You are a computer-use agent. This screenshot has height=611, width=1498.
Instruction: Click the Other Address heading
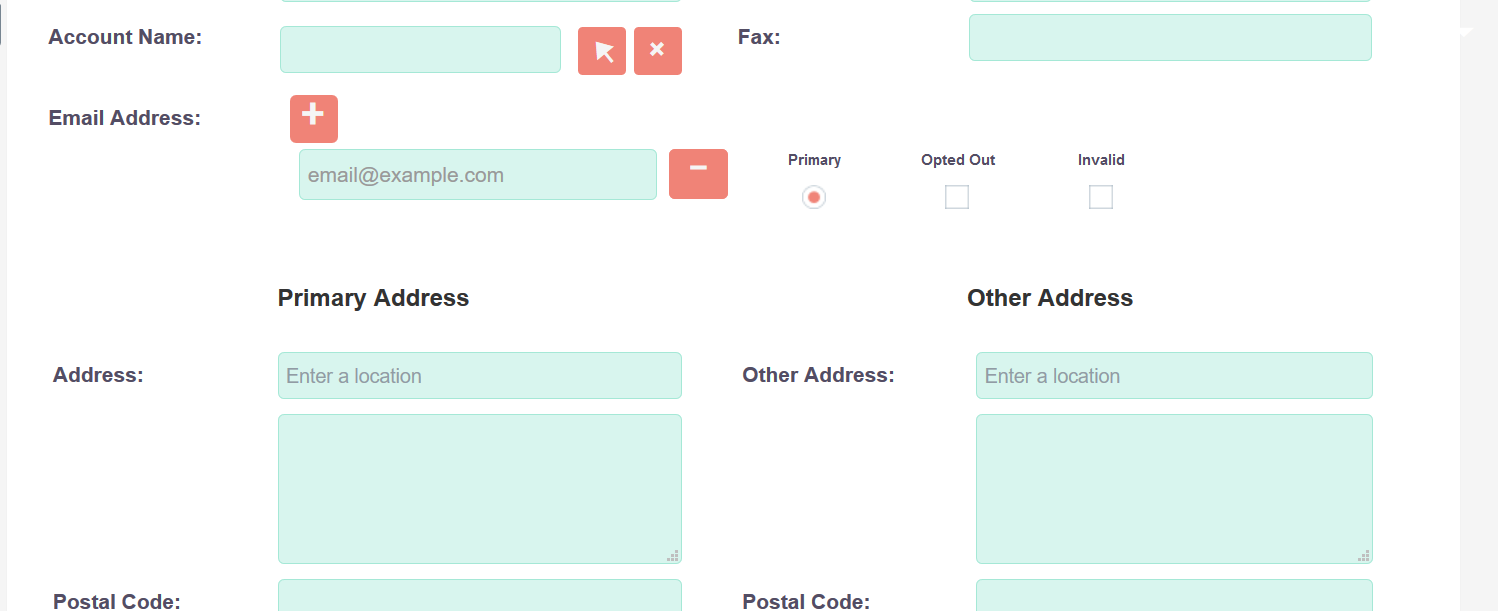(1050, 298)
